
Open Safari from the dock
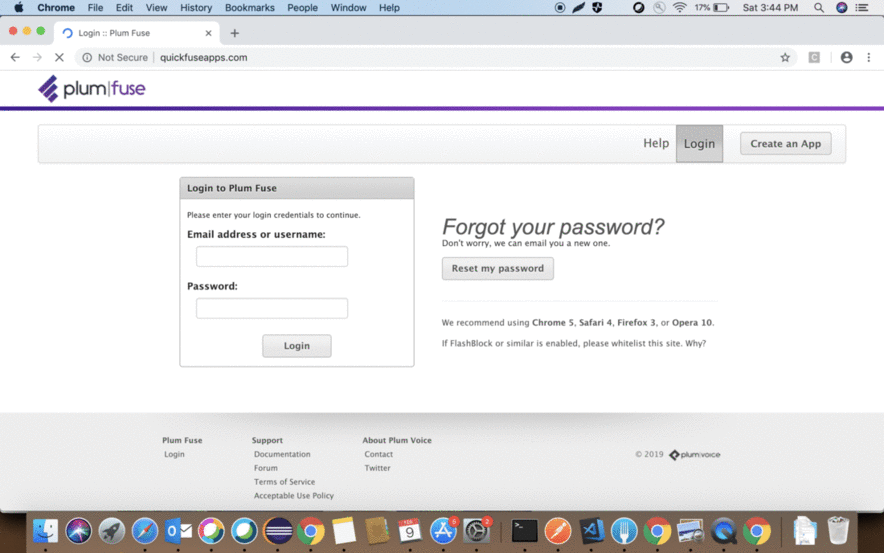pyautogui.click(x=144, y=530)
